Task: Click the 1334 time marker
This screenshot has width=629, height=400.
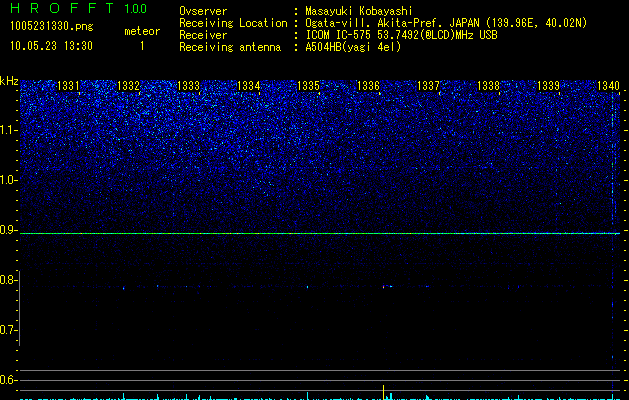Action: click(x=249, y=86)
